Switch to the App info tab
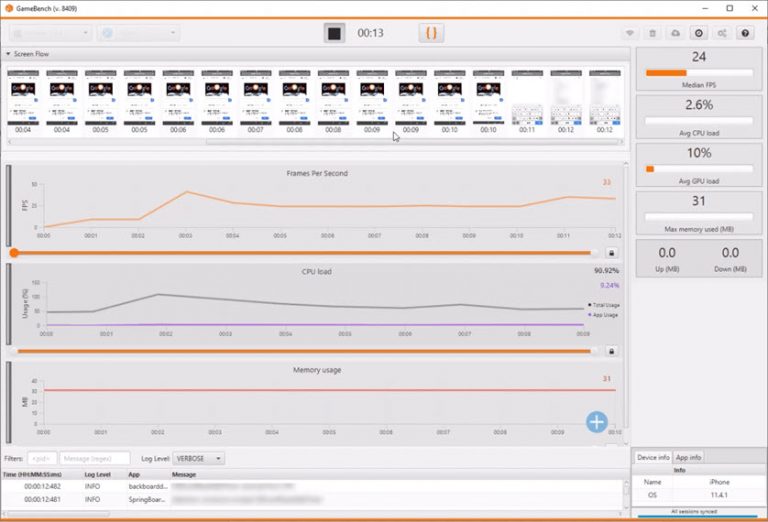 [x=688, y=457]
